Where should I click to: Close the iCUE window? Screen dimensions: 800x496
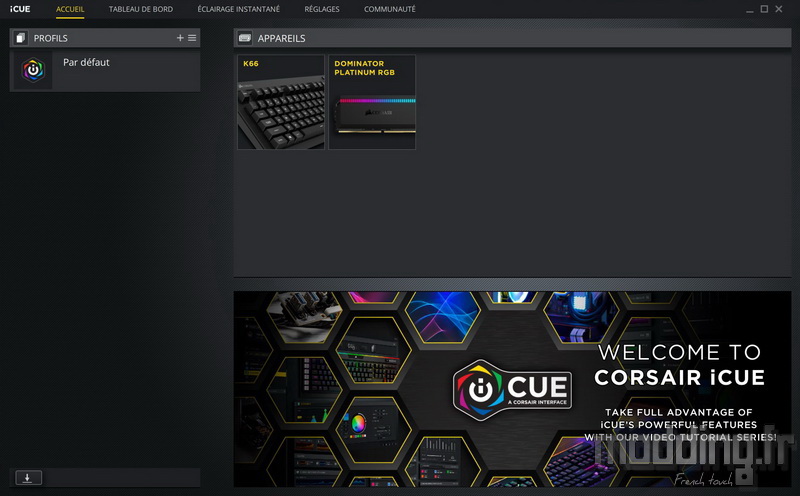pos(779,9)
